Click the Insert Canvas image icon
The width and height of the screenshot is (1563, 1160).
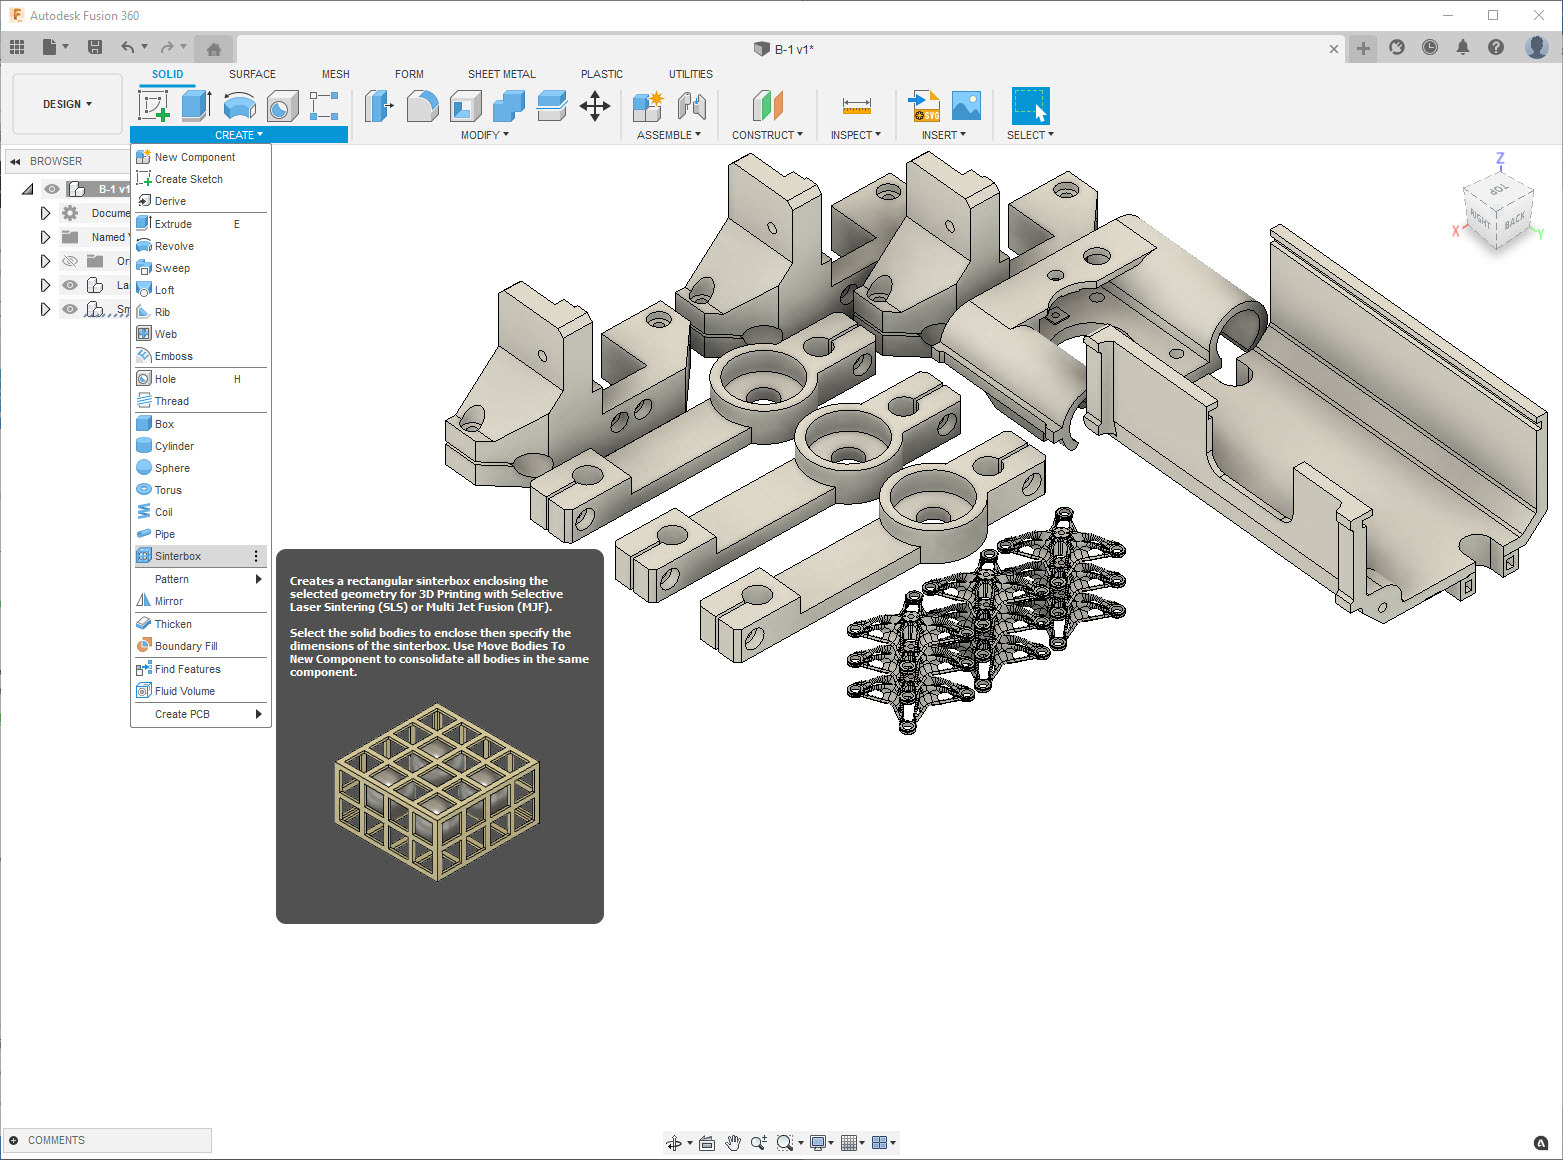click(966, 105)
